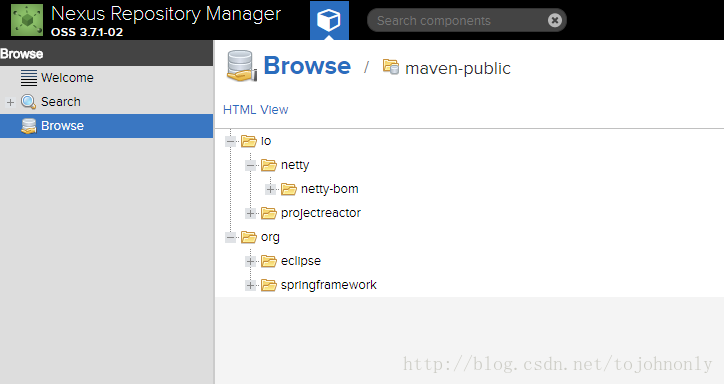The height and width of the screenshot is (384, 724).
Task: Clear search with the X icon
Action: pyautogui.click(x=555, y=20)
